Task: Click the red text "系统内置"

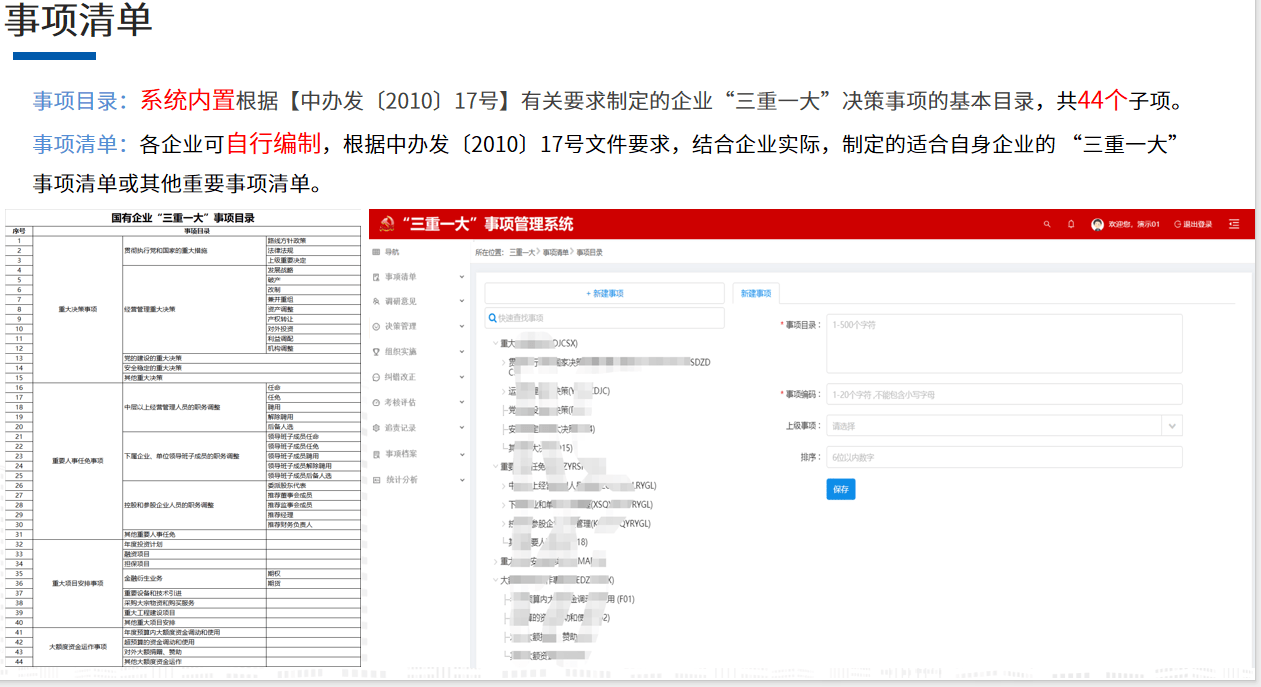Action: tap(187, 100)
